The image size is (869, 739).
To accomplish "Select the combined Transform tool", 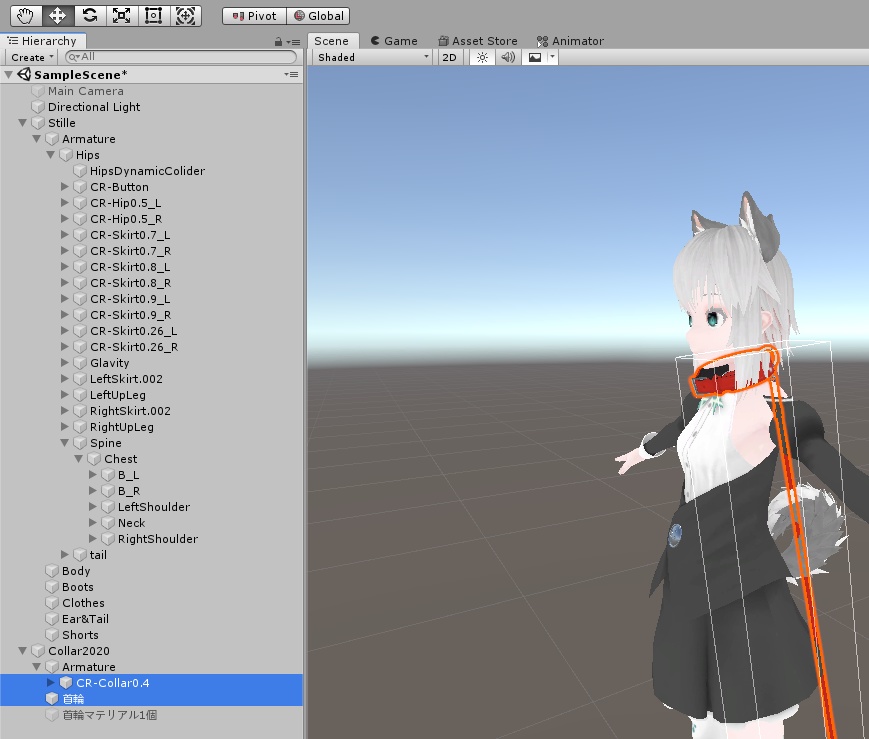I will point(186,16).
